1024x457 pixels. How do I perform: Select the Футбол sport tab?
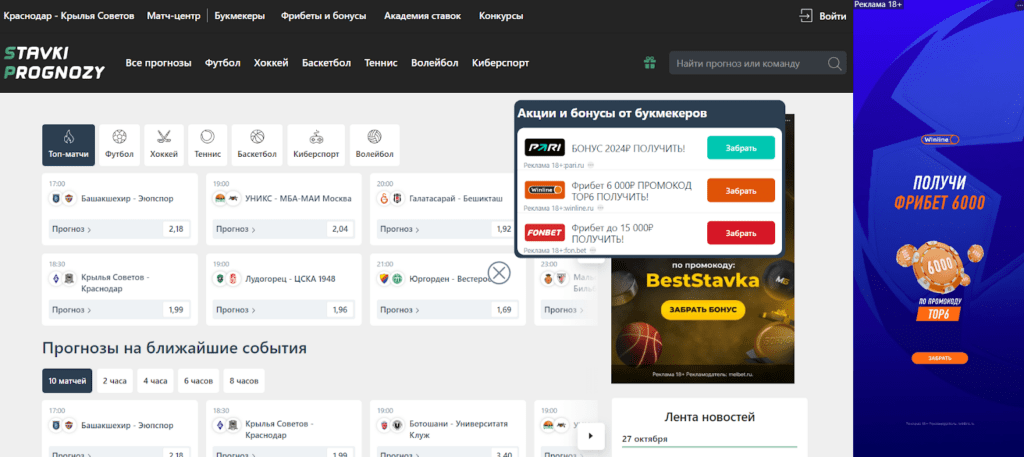pyautogui.click(x=119, y=145)
